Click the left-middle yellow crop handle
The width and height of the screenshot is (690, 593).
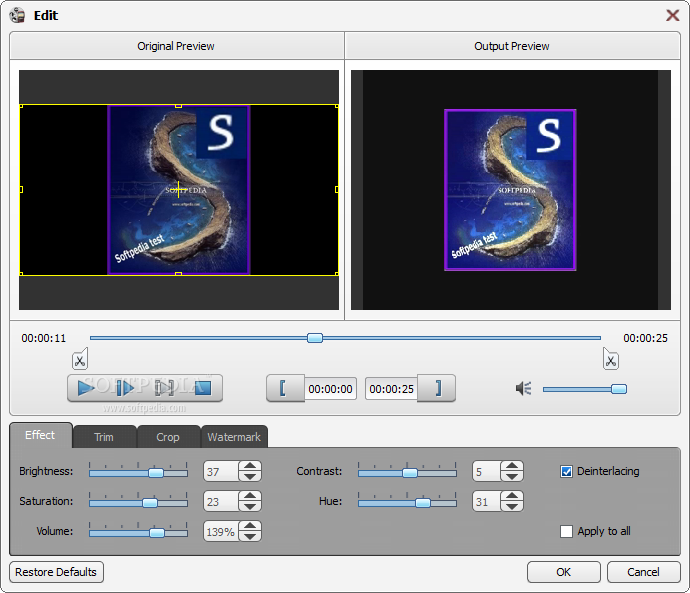point(21,190)
